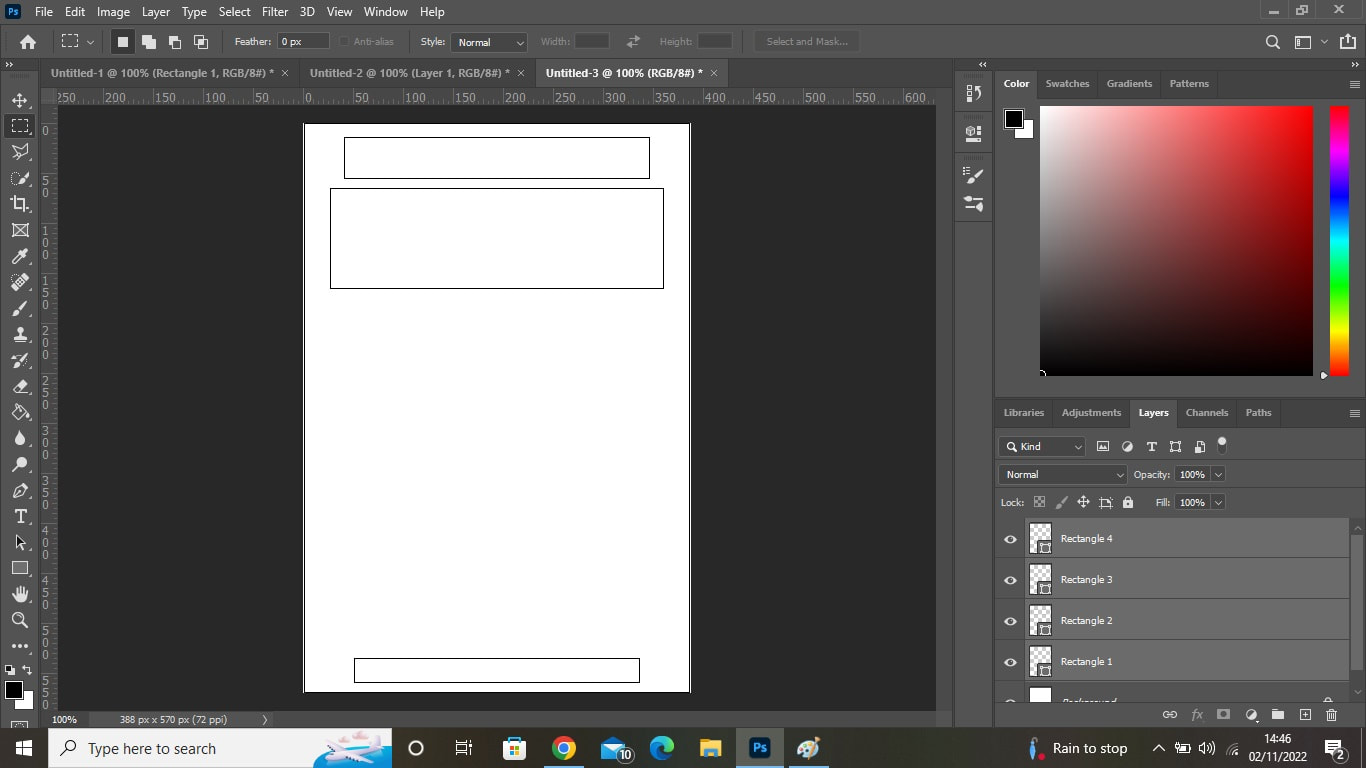Switch to the Channels tab
The image size is (1366, 768).
[1206, 413]
